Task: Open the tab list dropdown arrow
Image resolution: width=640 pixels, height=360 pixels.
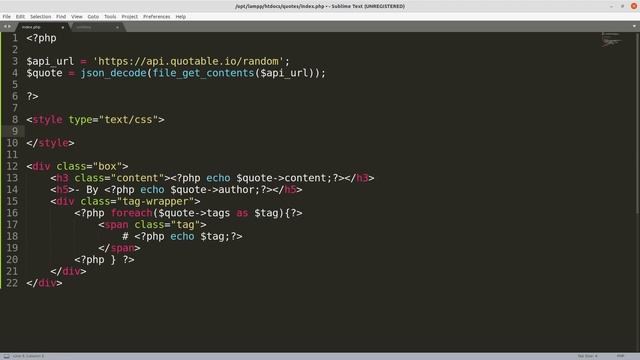Action: pyautogui.click(x=634, y=26)
